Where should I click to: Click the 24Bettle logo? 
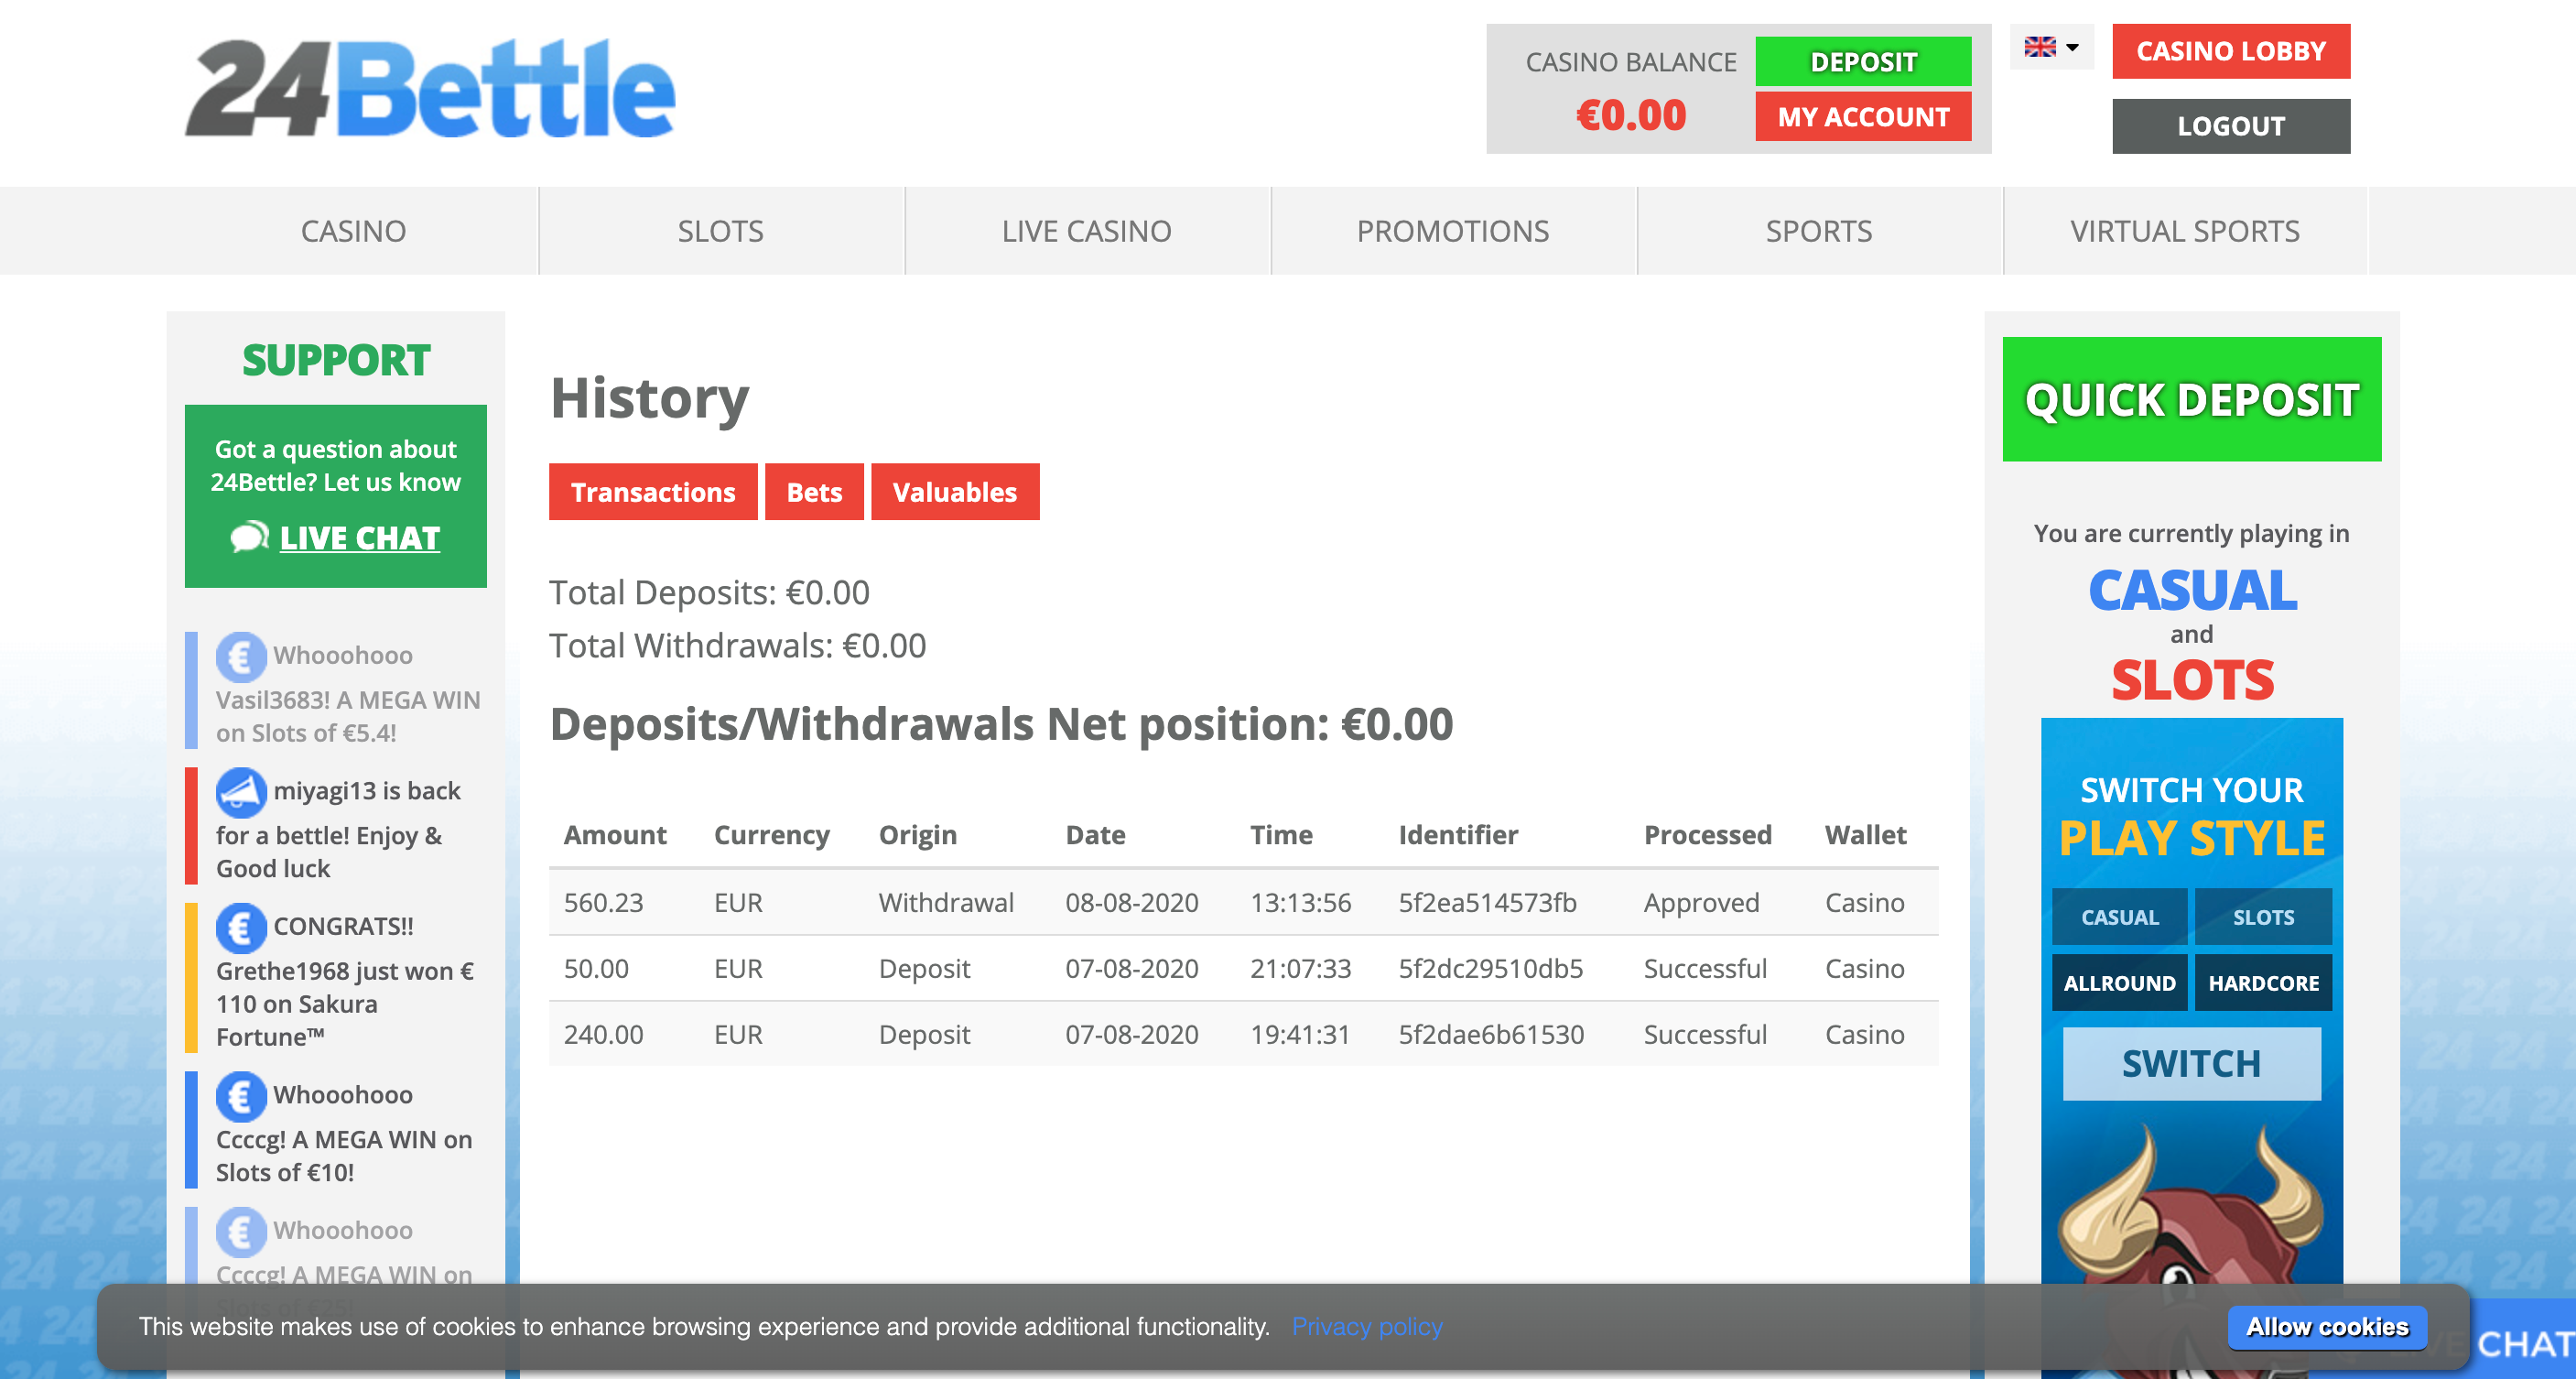point(430,88)
